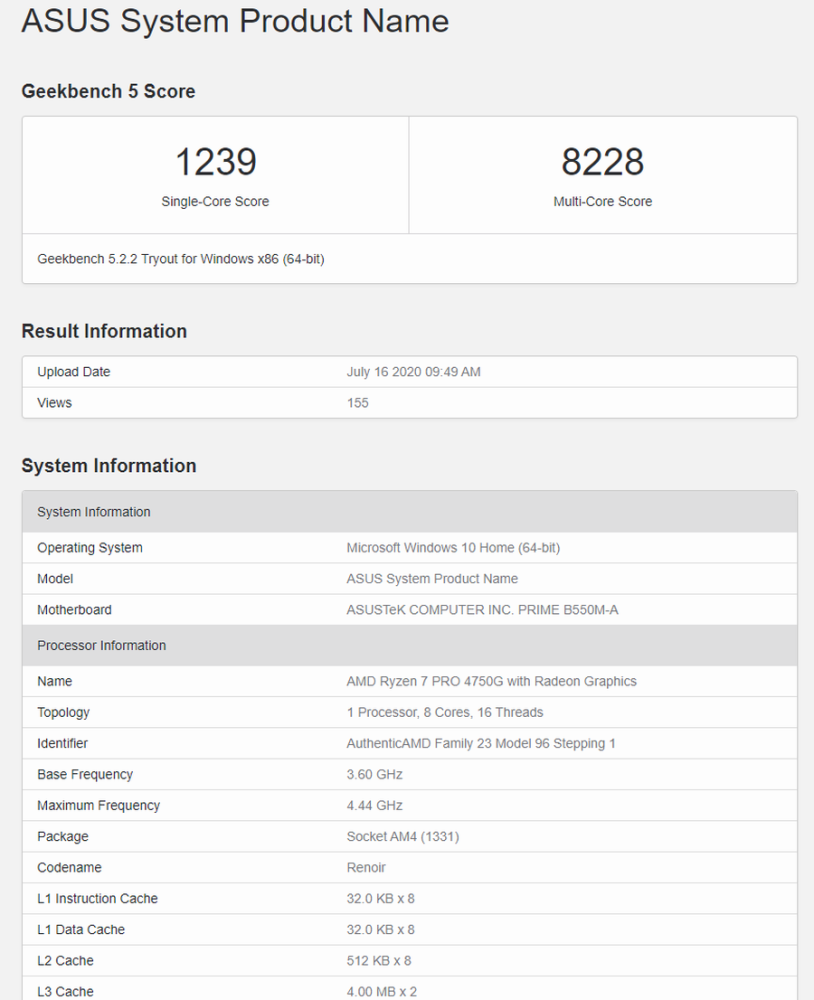Click the Geekbench 5.2.2 Tryout text
This screenshot has height=1000, width=814.
point(180,258)
